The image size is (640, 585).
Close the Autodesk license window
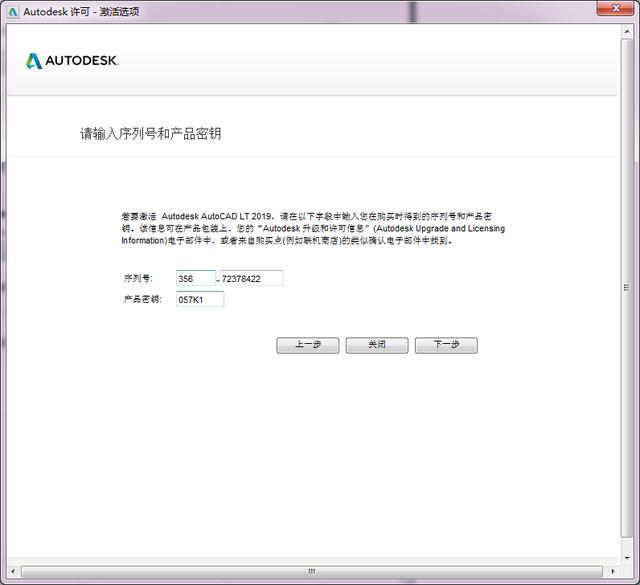[616, 8]
